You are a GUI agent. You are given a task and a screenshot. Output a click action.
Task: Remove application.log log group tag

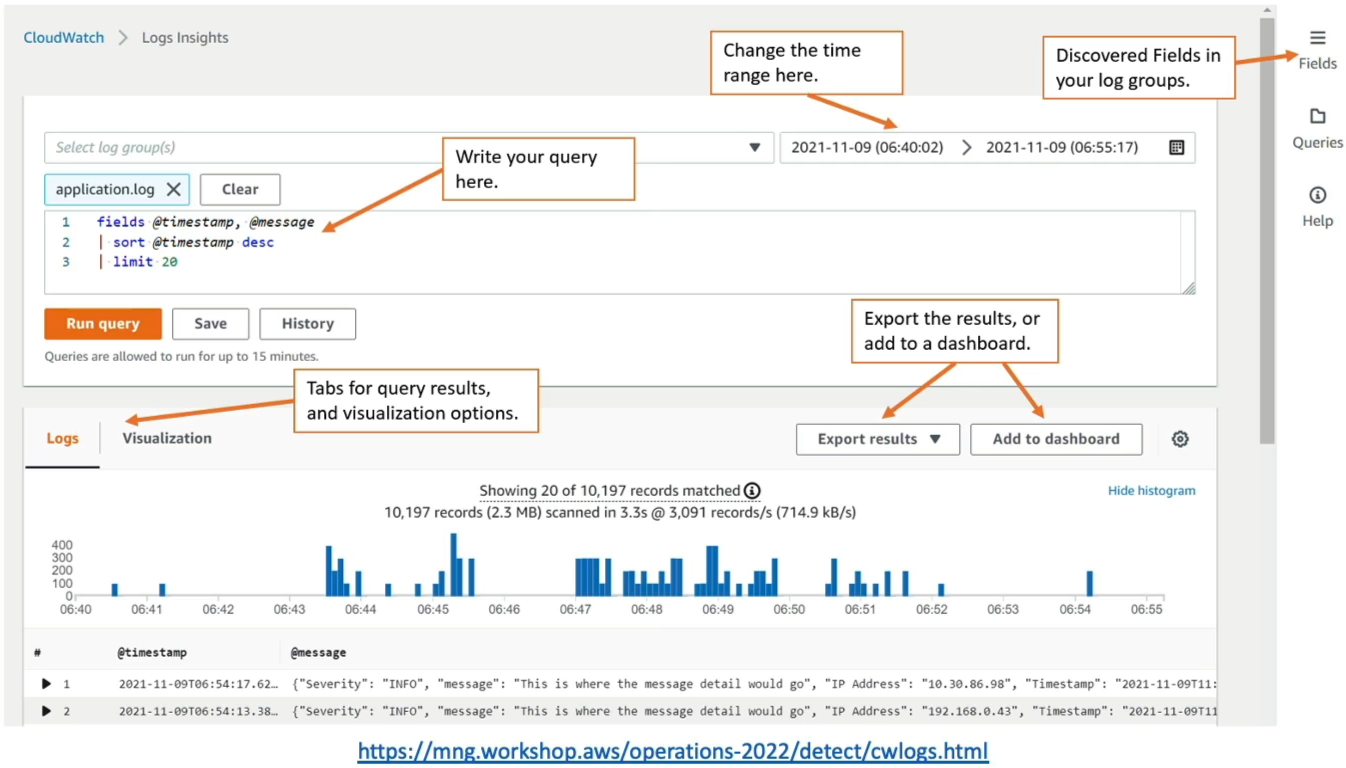[173, 189]
